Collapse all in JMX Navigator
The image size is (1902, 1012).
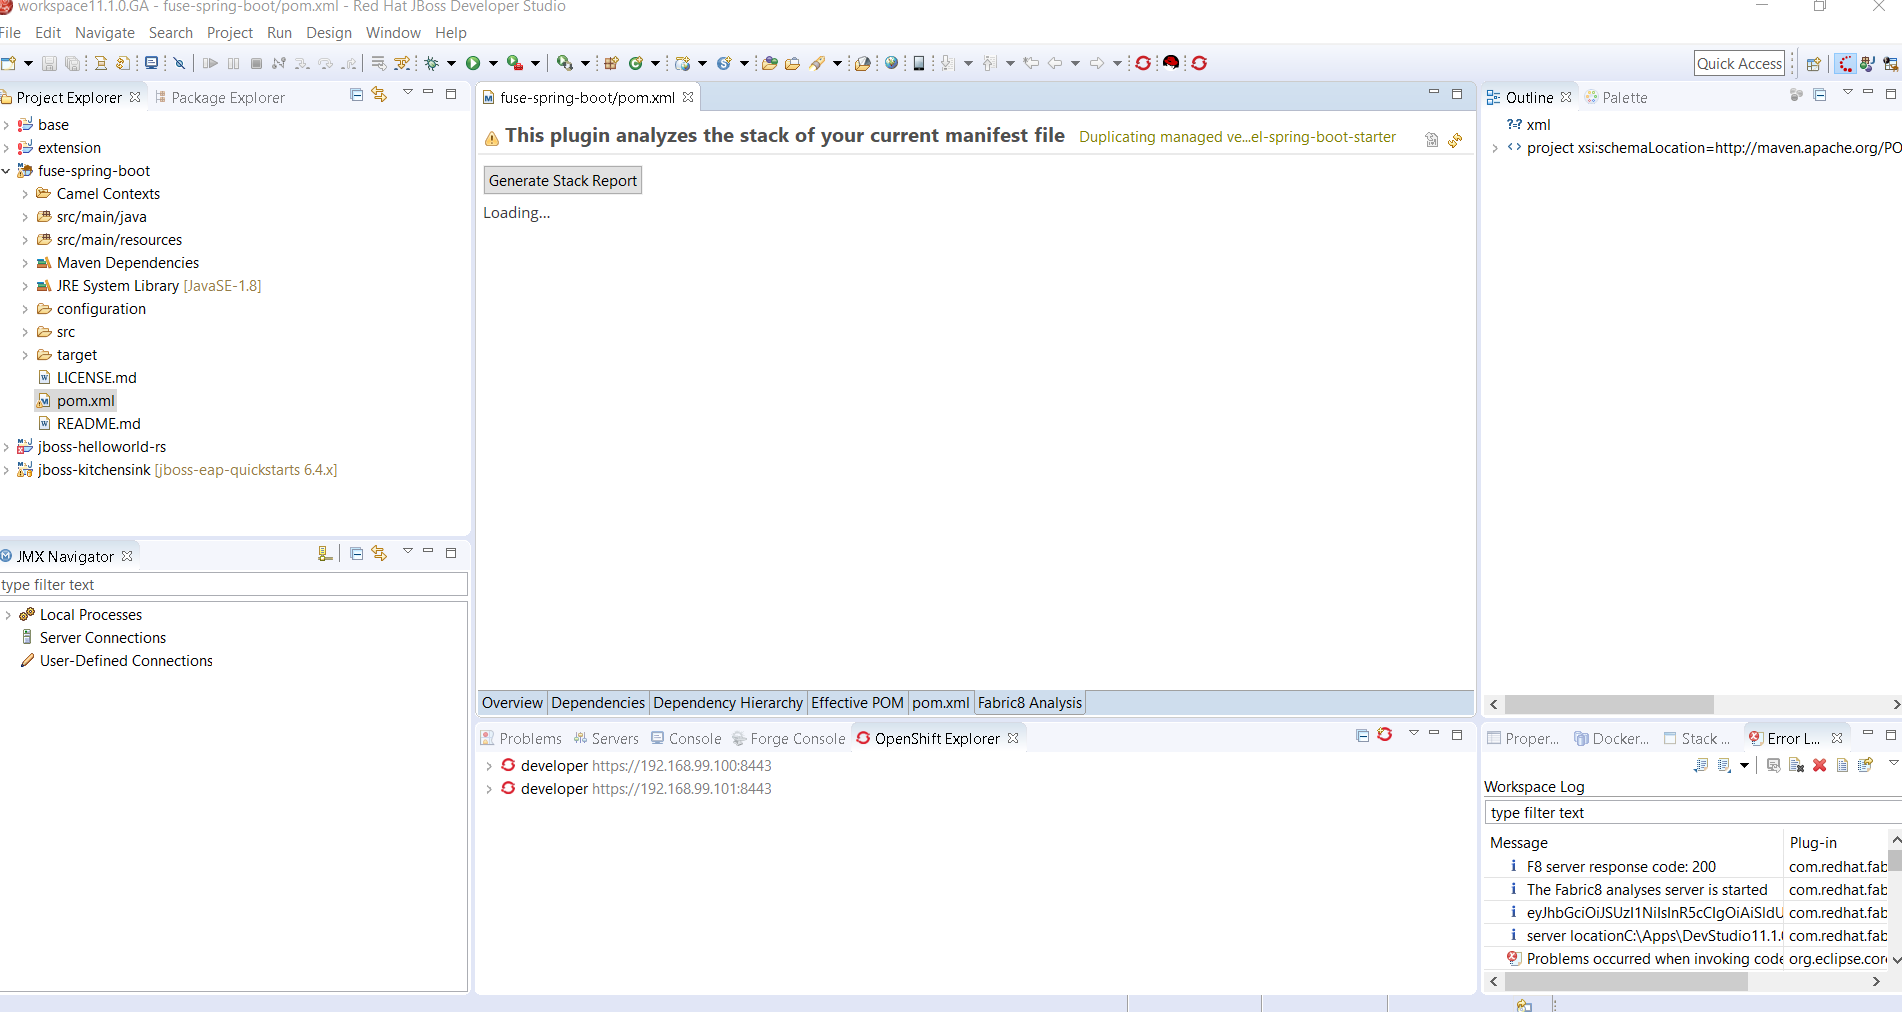coord(357,553)
